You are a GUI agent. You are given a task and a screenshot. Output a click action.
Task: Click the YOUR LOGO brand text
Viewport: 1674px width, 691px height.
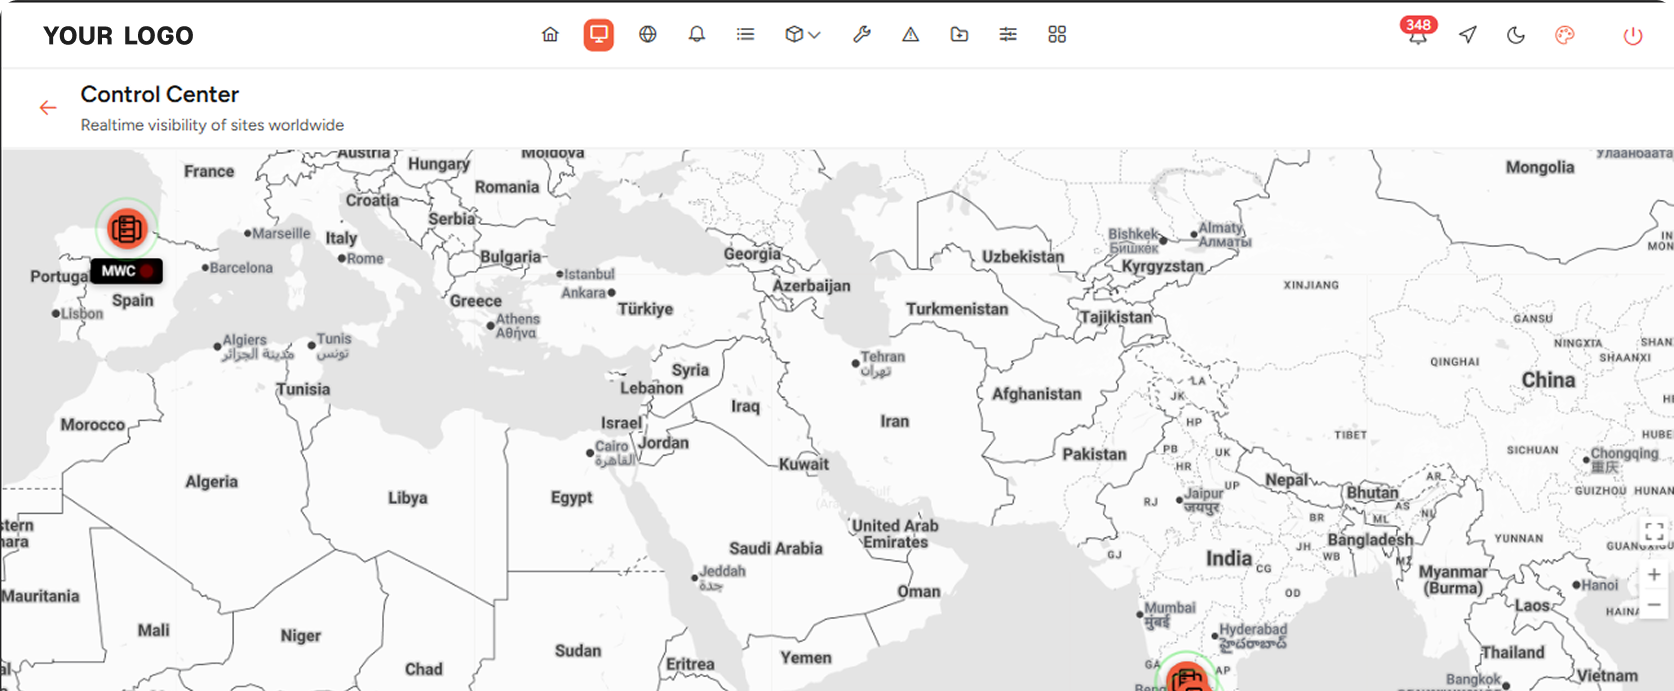point(118,36)
